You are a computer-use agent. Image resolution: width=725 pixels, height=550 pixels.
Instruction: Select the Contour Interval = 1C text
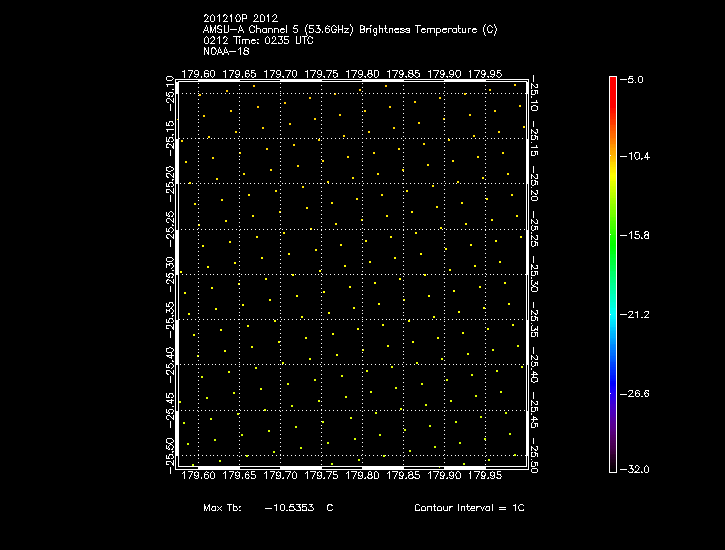pos(469,508)
